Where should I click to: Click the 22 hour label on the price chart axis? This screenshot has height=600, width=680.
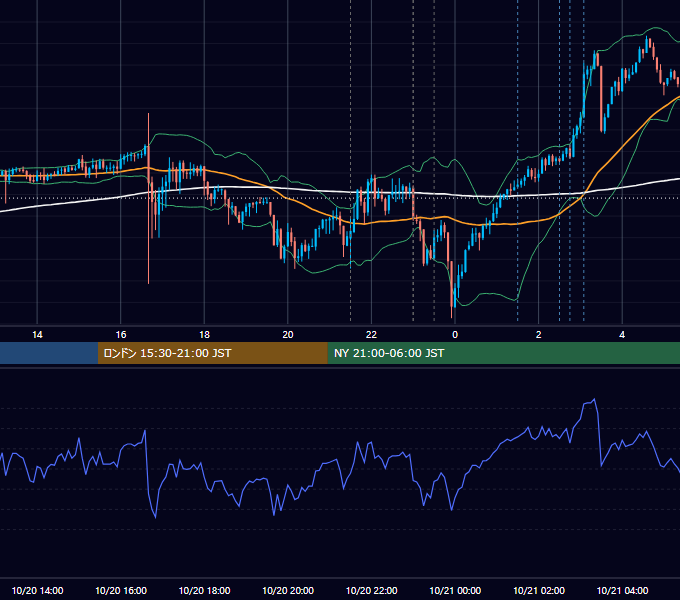tap(371, 335)
